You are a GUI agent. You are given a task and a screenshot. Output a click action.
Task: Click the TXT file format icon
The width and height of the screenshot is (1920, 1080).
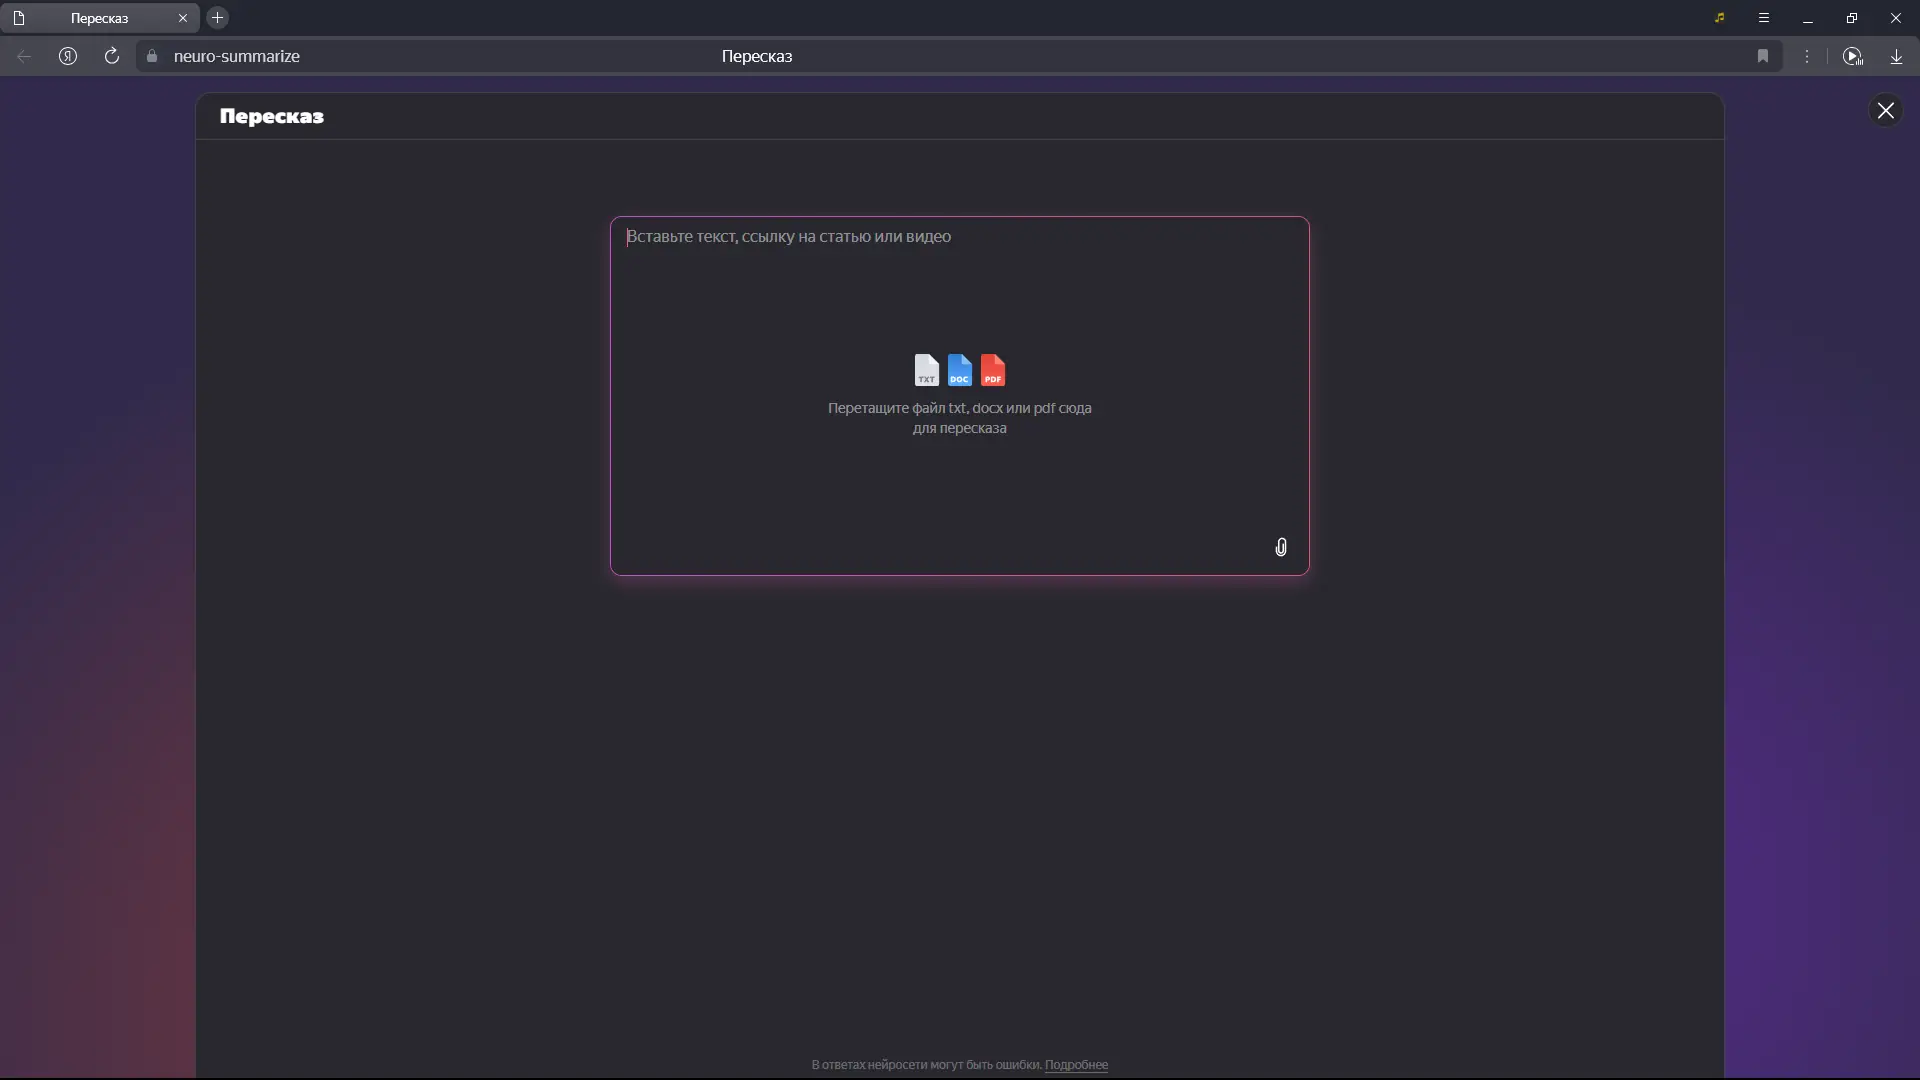[926, 370]
